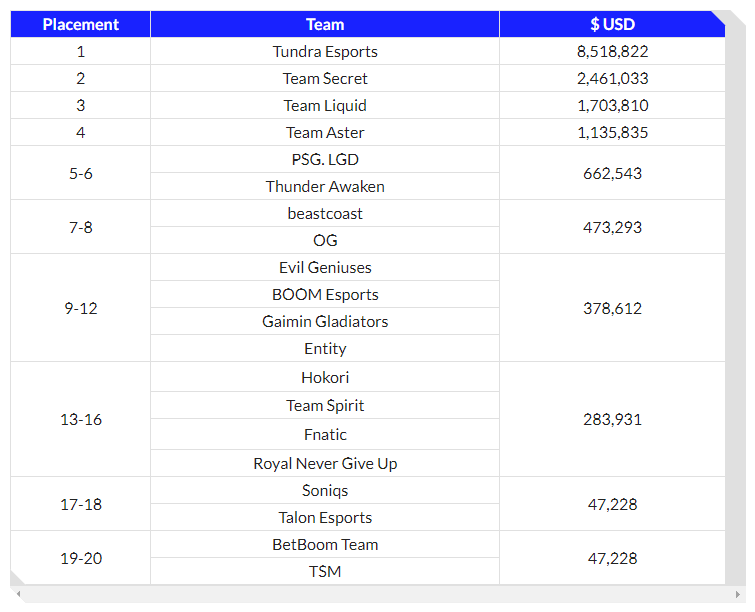Viewport: 755px width, 612px height.
Task: Select the Thunder Awaken cell
Action: pos(325,186)
